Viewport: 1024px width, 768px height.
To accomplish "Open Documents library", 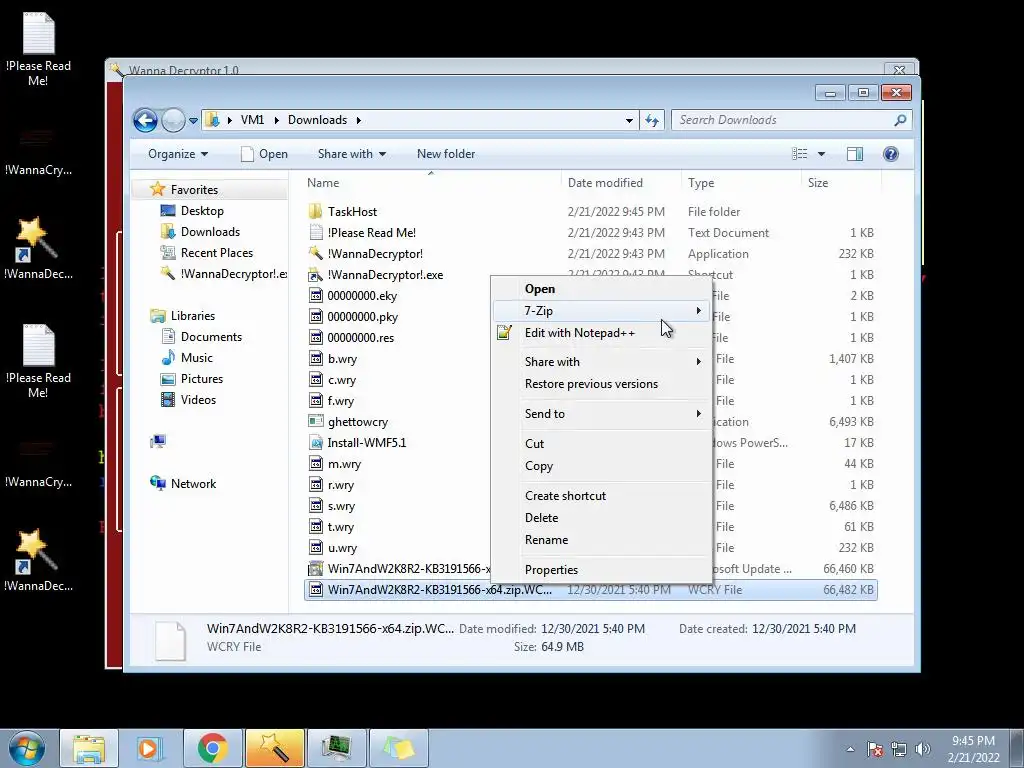I will tap(211, 337).
